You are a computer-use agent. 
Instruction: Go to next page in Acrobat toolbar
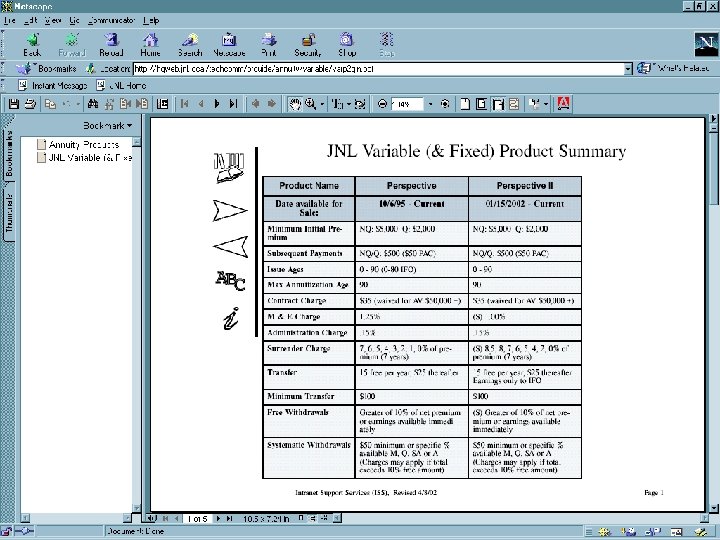pyautogui.click(x=217, y=104)
